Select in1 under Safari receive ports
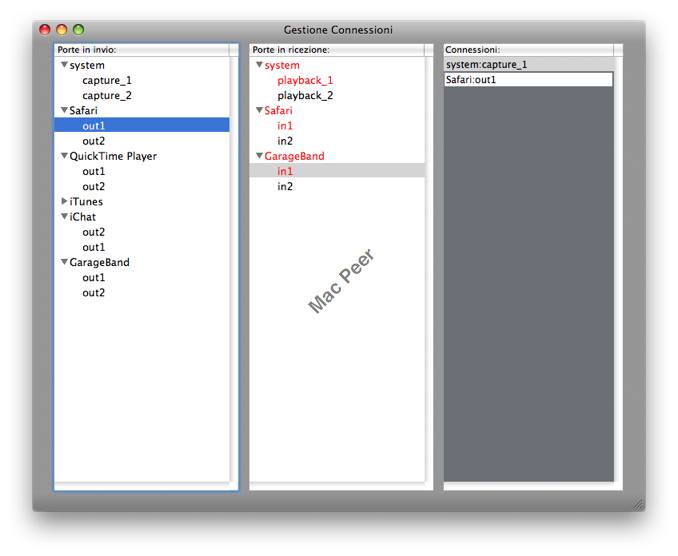The width and height of the screenshot is (678, 556). (285, 126)
